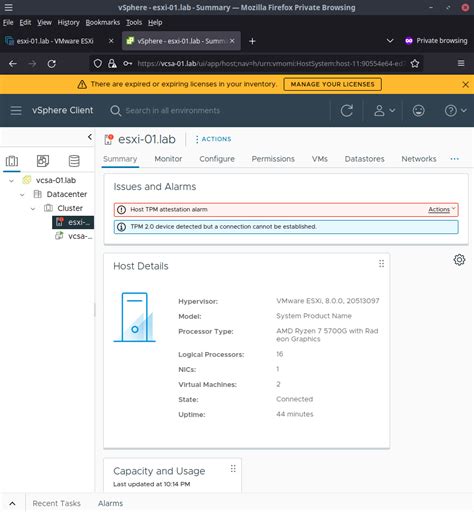Bookmark this page with star icon

[415, 63]
